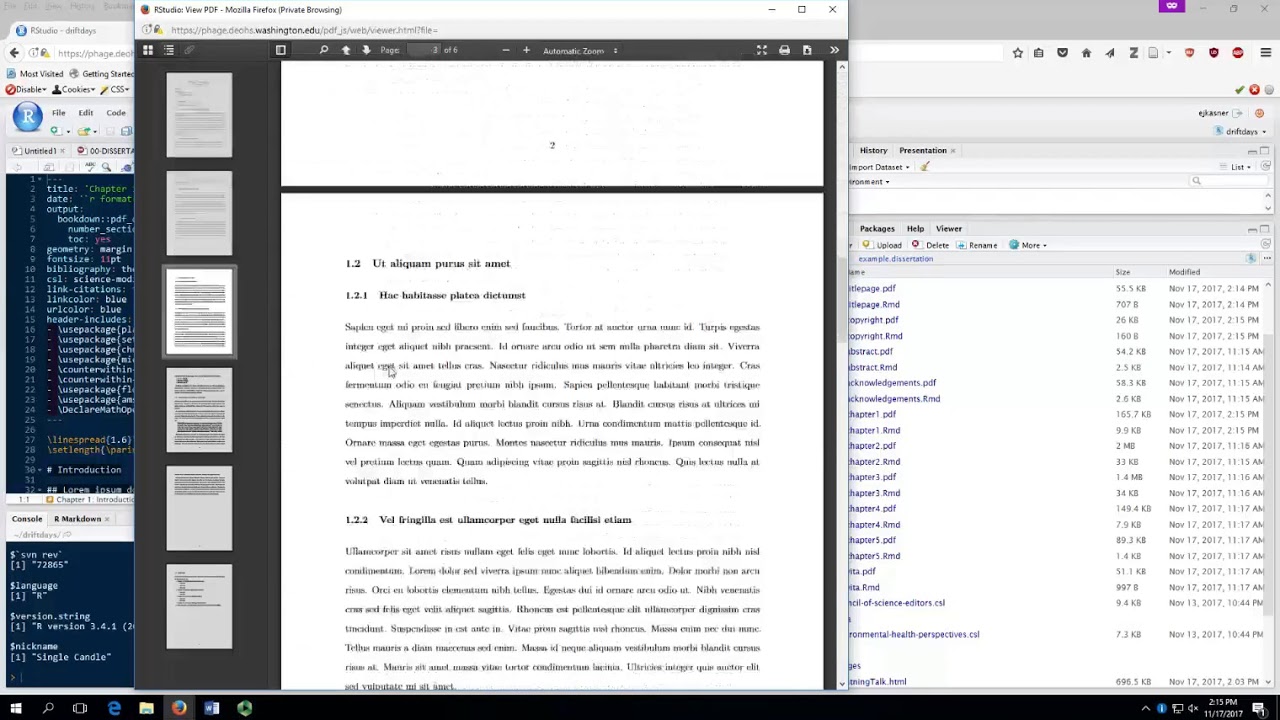The height and width of the screenshot is (720, 1280).
Task: Click the red Adblock extension icon
Action: (1238, 53)
